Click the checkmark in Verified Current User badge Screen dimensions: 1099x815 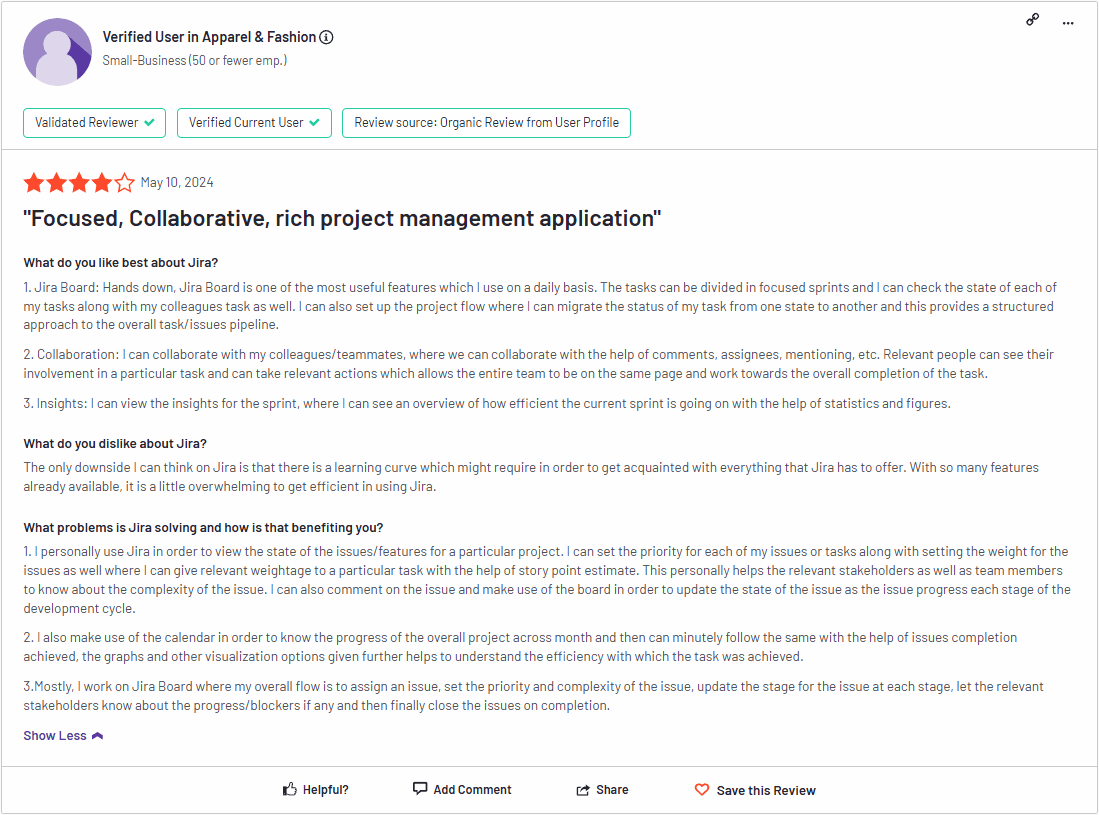[314, 123]
